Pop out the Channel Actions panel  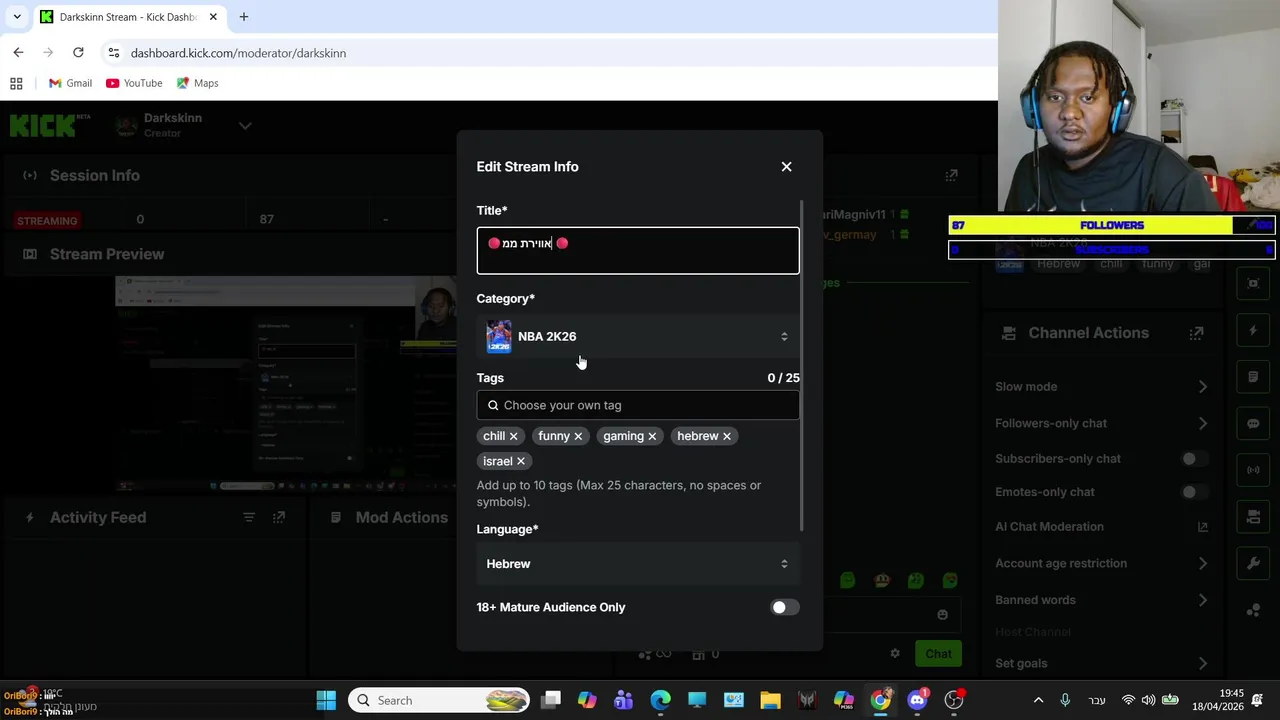pyautogui.click(x=1196, y=333)
